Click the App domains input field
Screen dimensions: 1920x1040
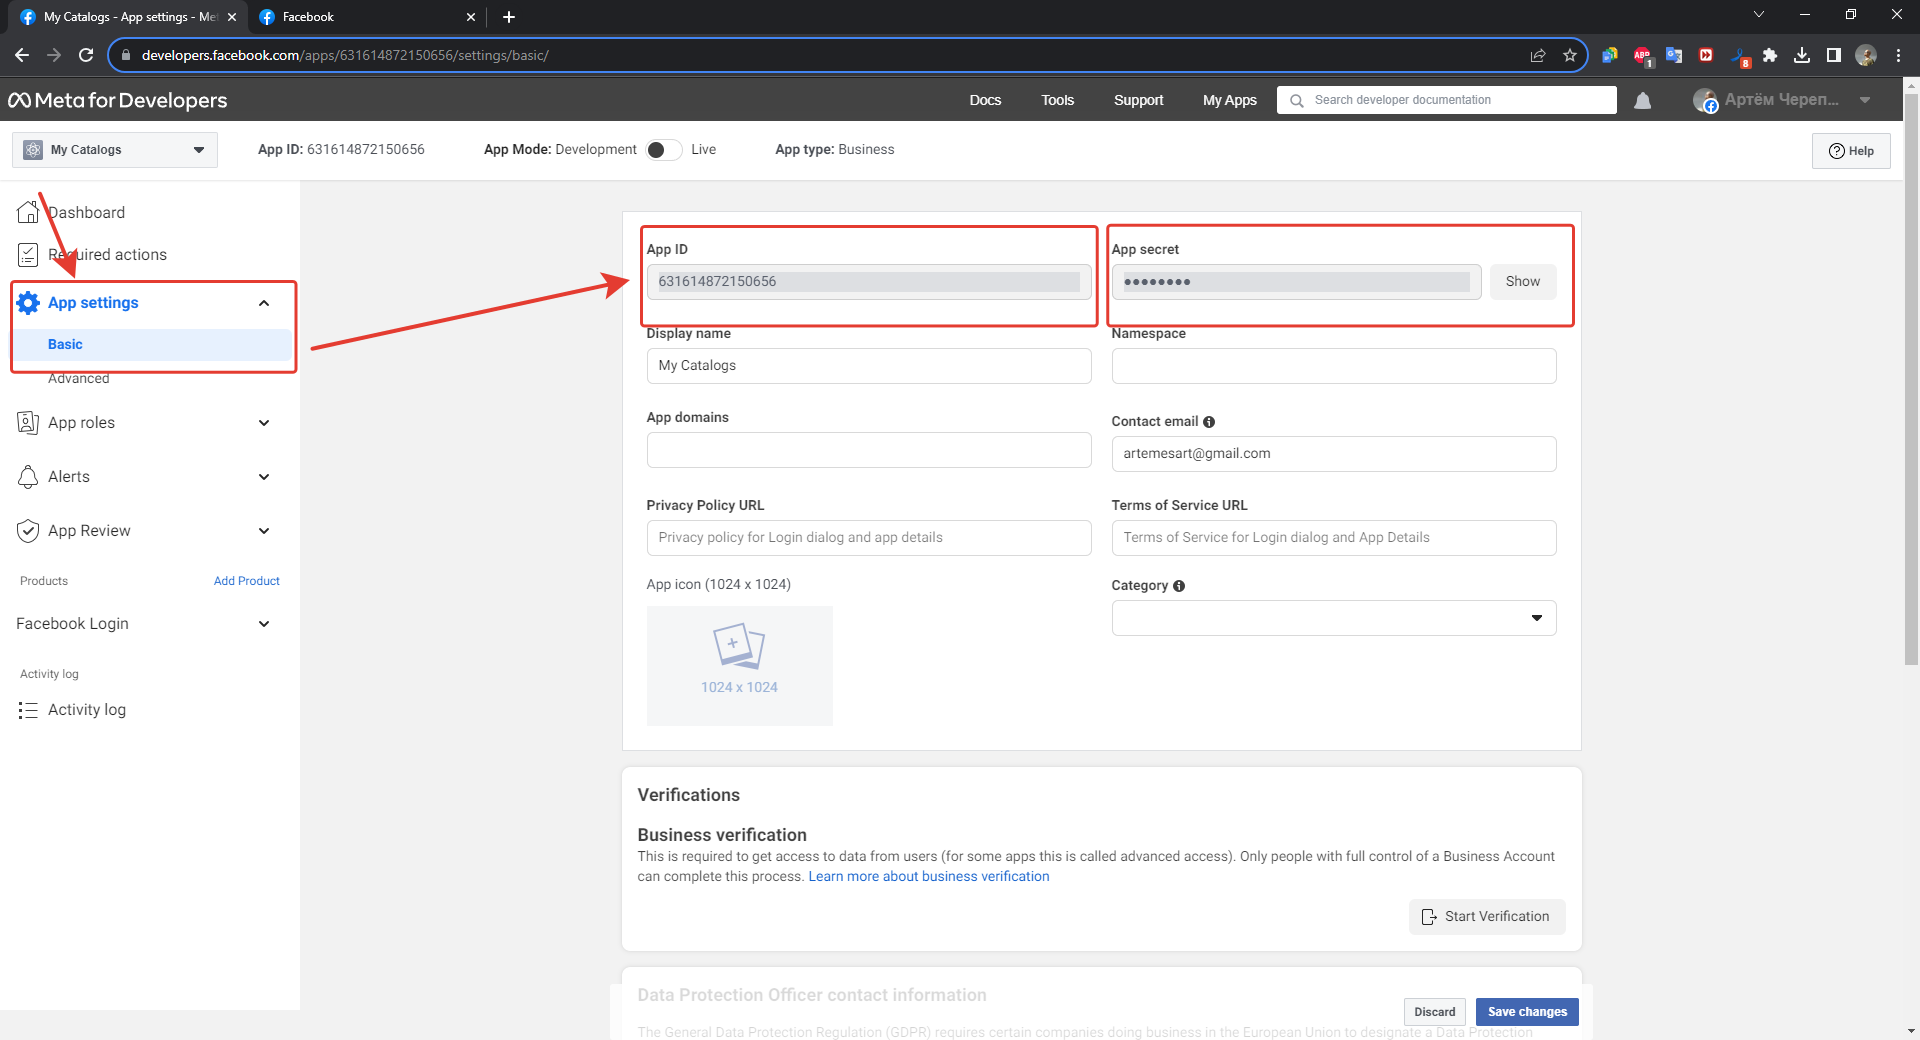click(x=868, y=450)
